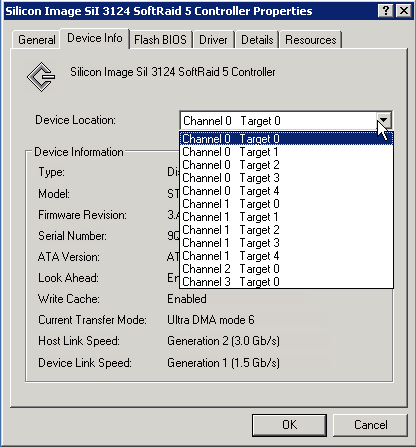Switch to the Resources tab

tap(311, 40)
